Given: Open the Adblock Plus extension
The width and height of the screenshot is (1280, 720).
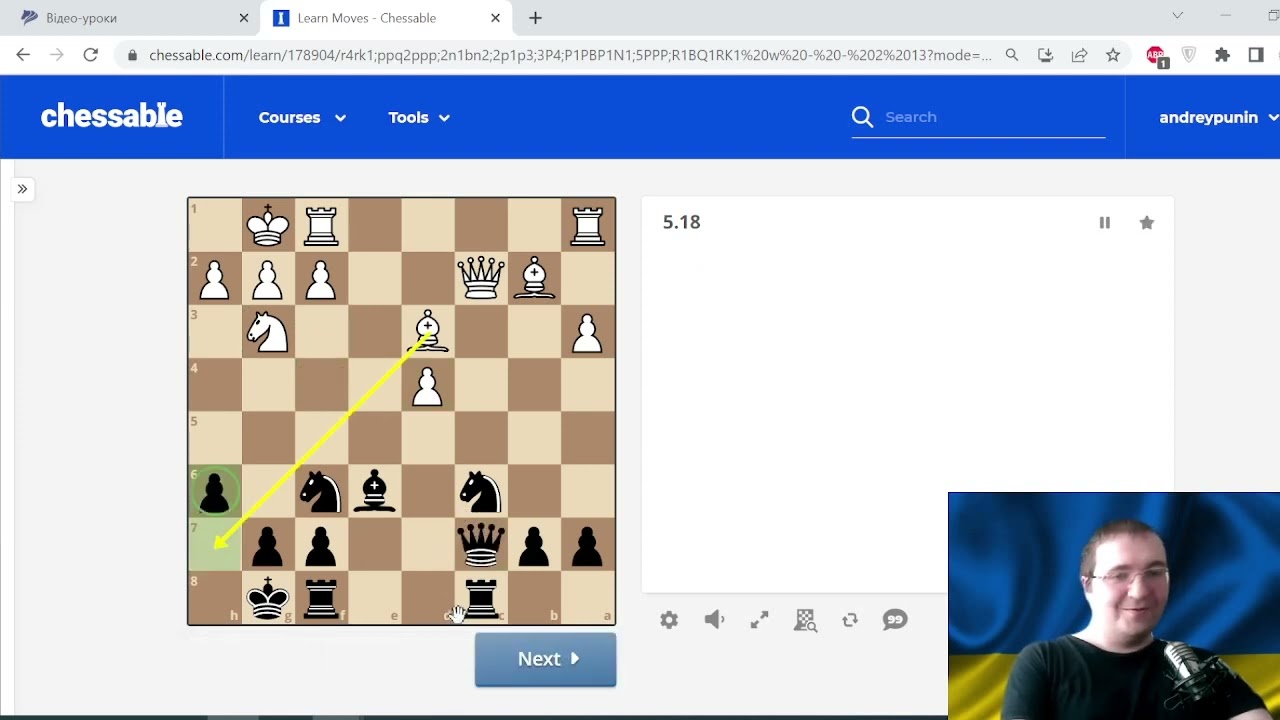Looking at the screenshot, I should click(x=1157, y=56).
